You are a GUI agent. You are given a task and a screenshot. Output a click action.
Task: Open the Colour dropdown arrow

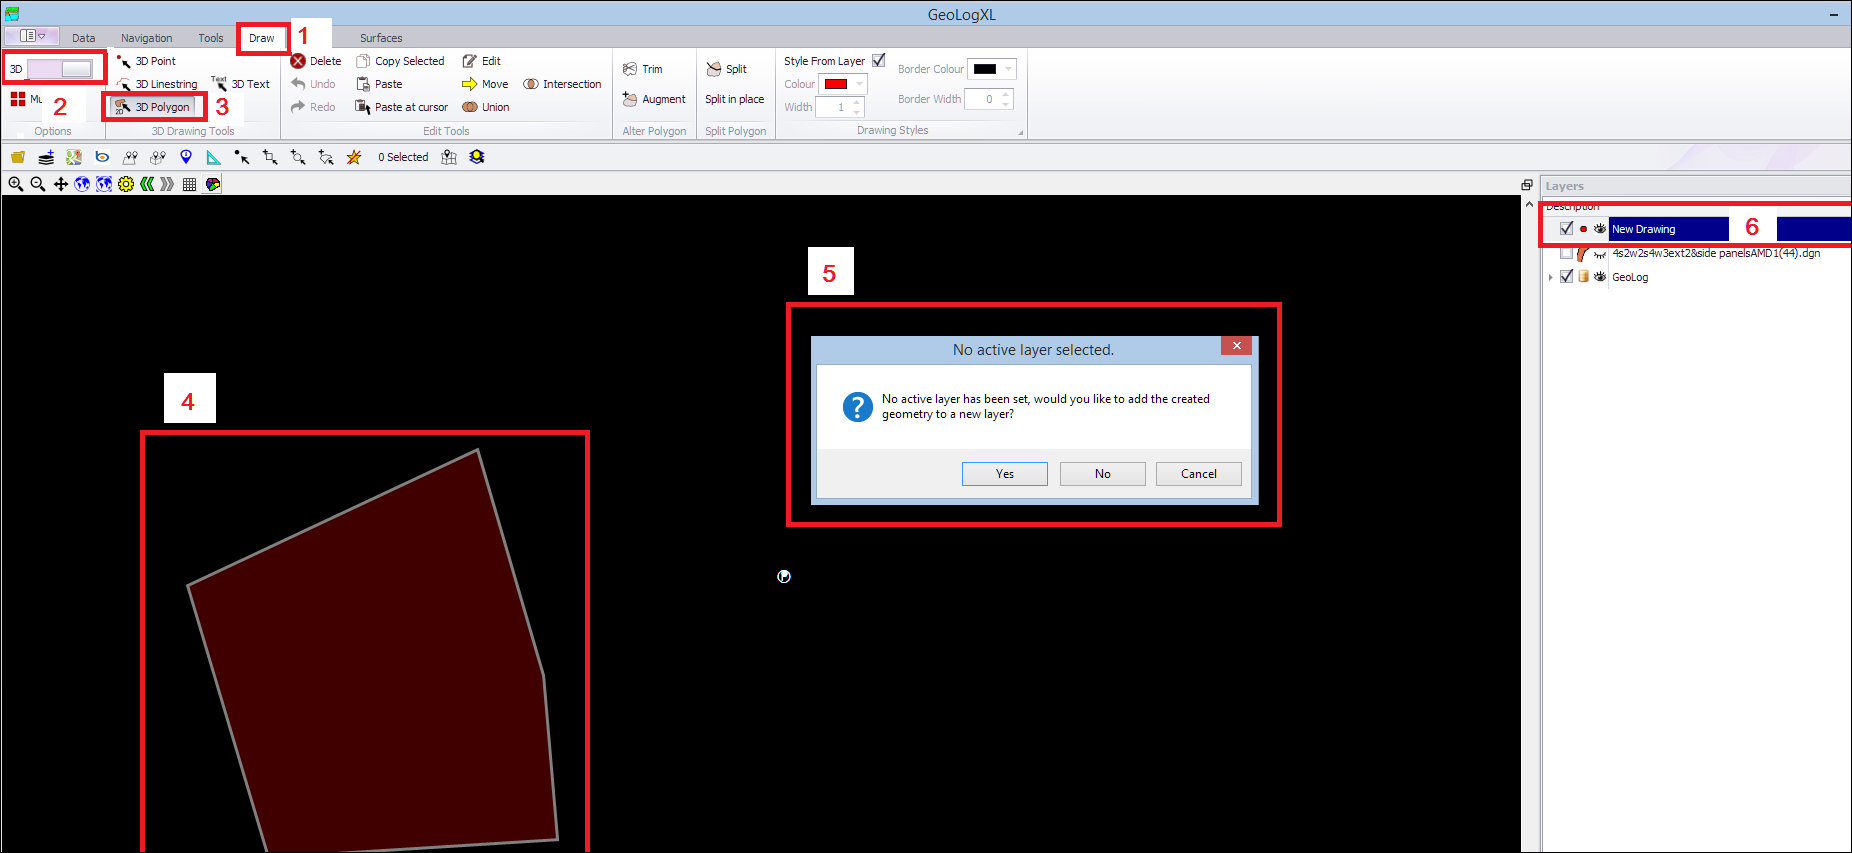[x=859, y=84]
